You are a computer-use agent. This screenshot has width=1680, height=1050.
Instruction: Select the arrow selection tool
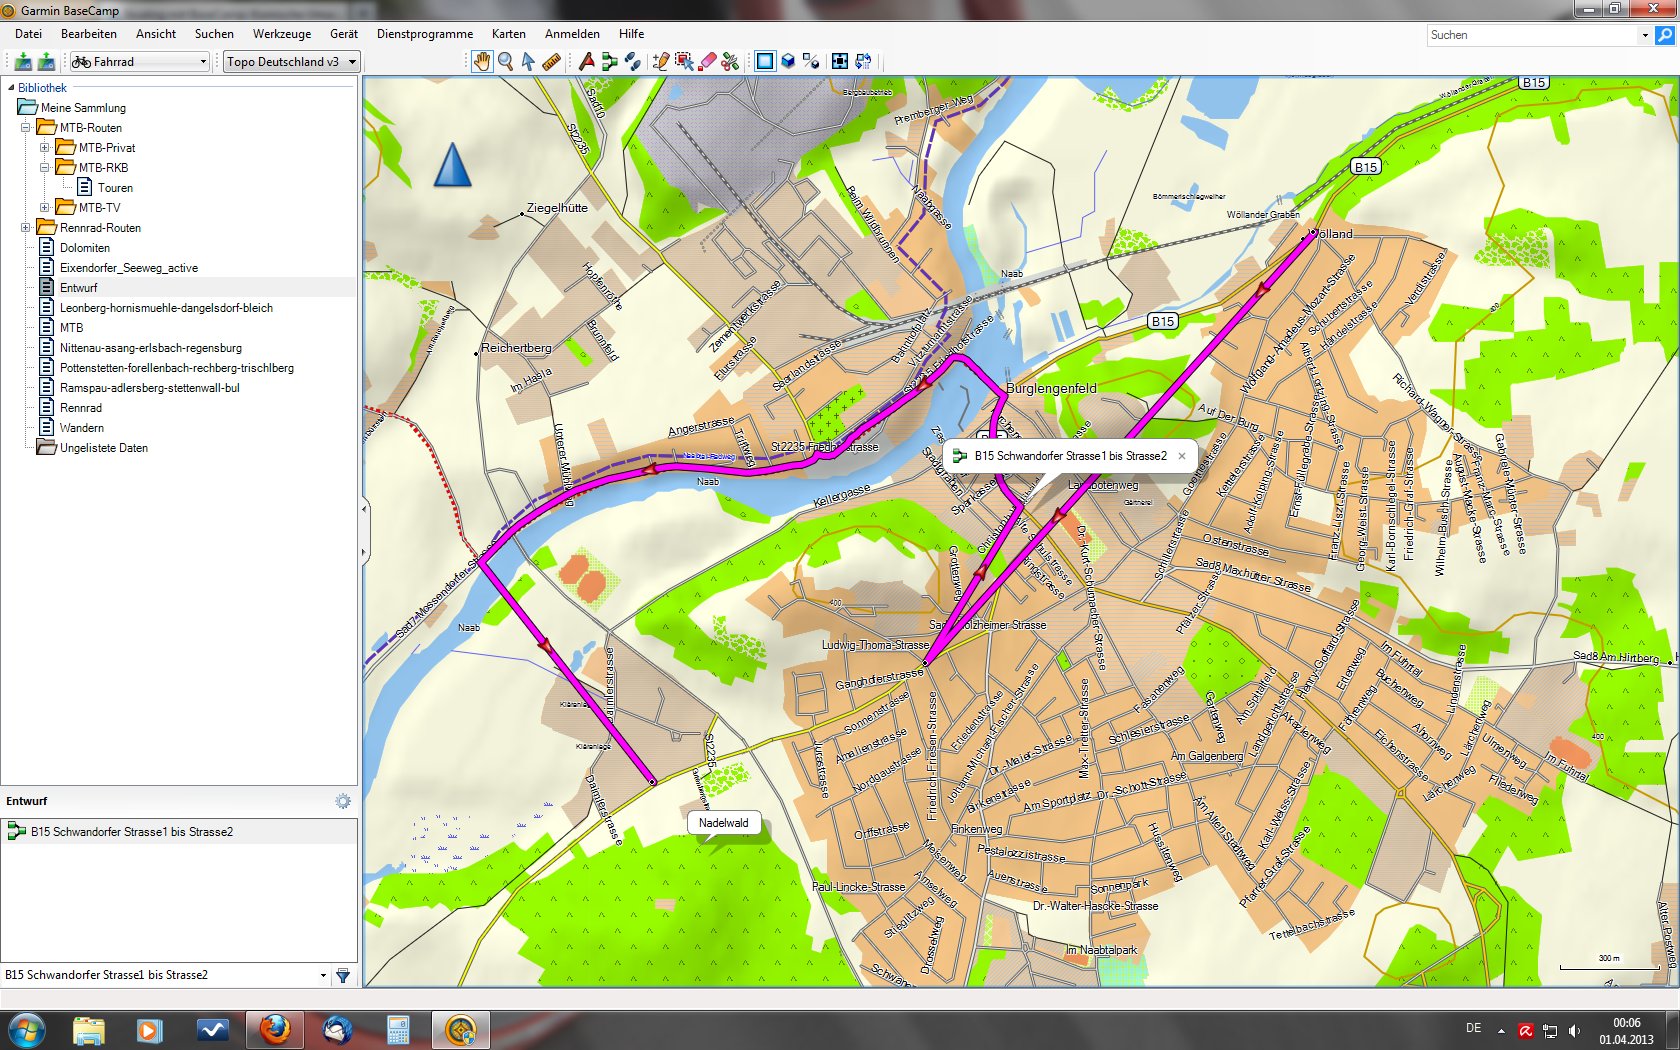coord(528,62)
